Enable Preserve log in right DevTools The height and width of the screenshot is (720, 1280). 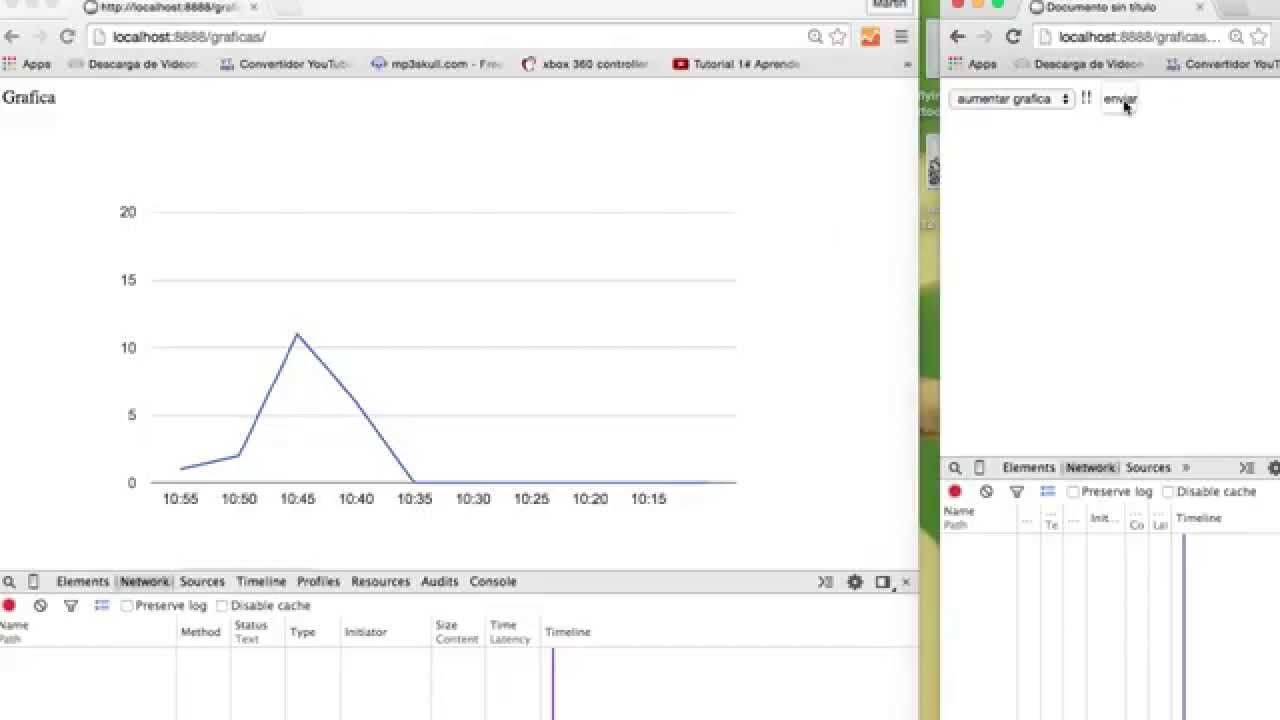click(x=1073, y=492)
